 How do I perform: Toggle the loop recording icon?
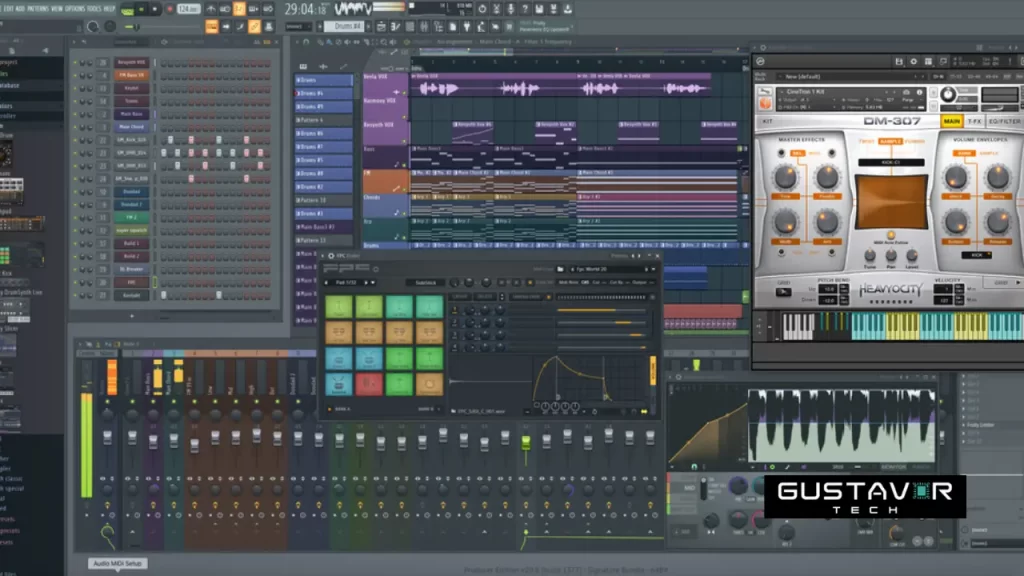pyautogui.click(x=268, y=9)
